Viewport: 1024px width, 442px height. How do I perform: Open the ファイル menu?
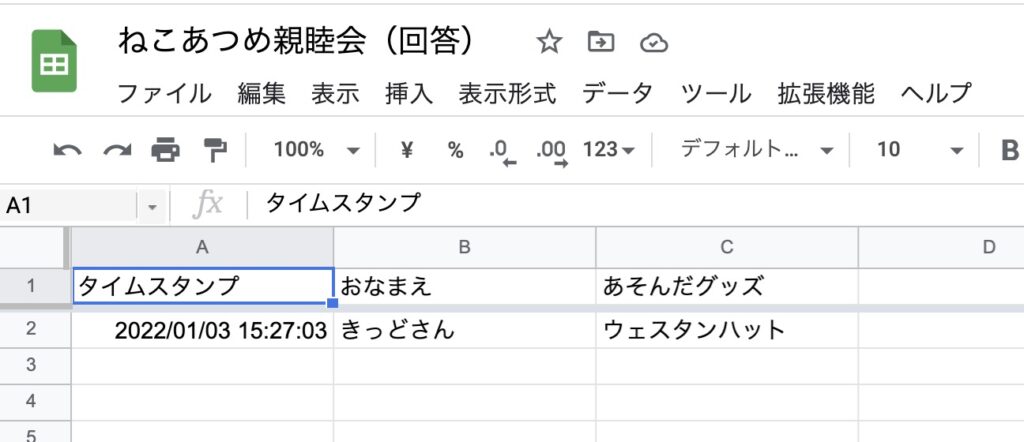click(165, 94)
